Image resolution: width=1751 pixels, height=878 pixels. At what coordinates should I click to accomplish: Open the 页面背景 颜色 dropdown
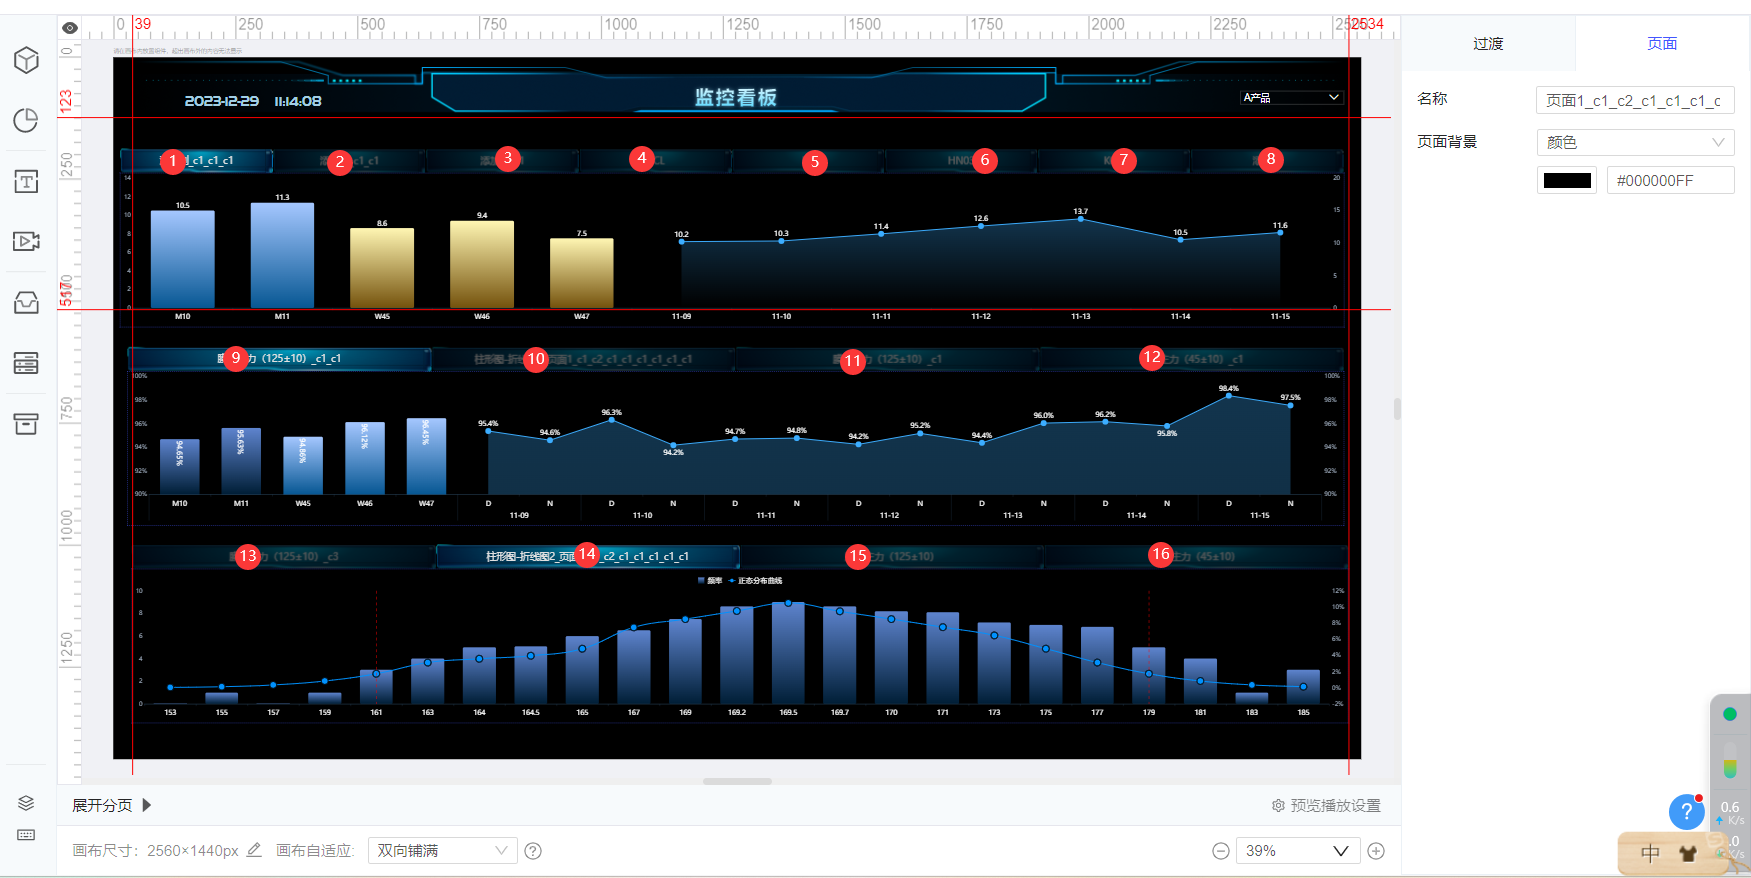[1635, 142]
